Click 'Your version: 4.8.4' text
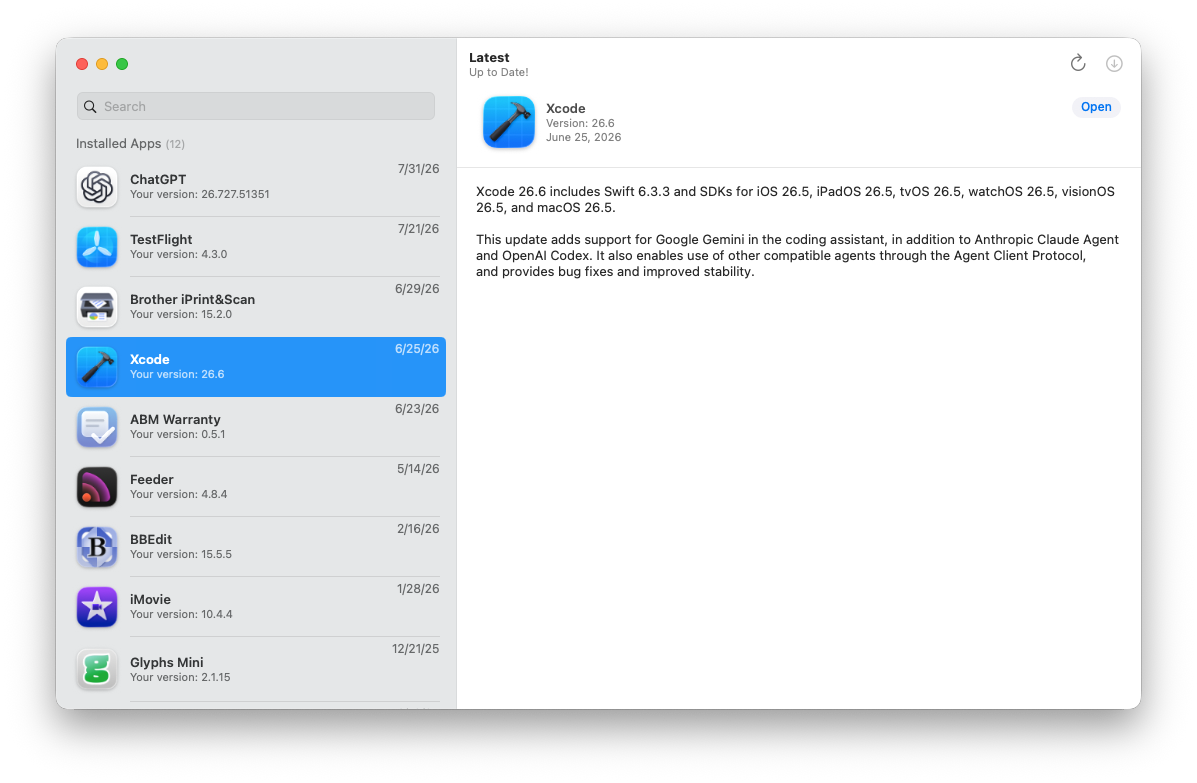1197x783 pixels. pos(179,495)
